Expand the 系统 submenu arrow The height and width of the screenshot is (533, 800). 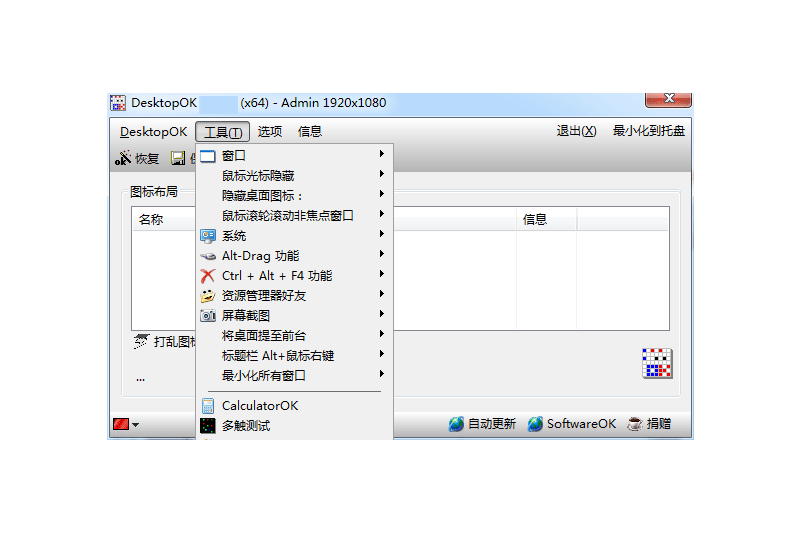(x=381, y=234)
